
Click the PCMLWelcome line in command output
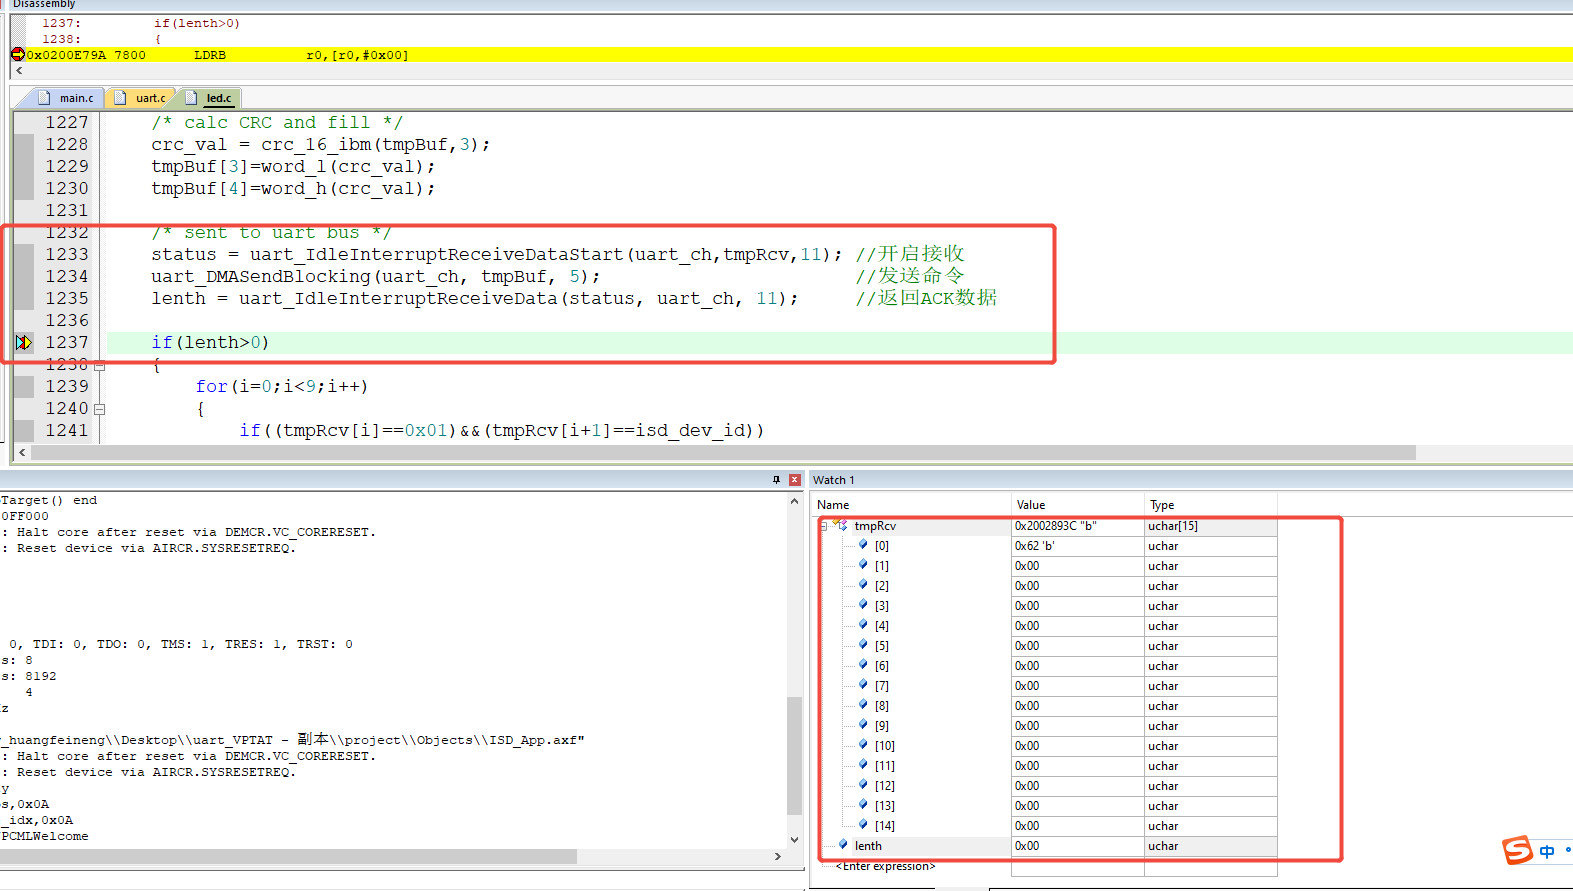[x=45, y=836]
